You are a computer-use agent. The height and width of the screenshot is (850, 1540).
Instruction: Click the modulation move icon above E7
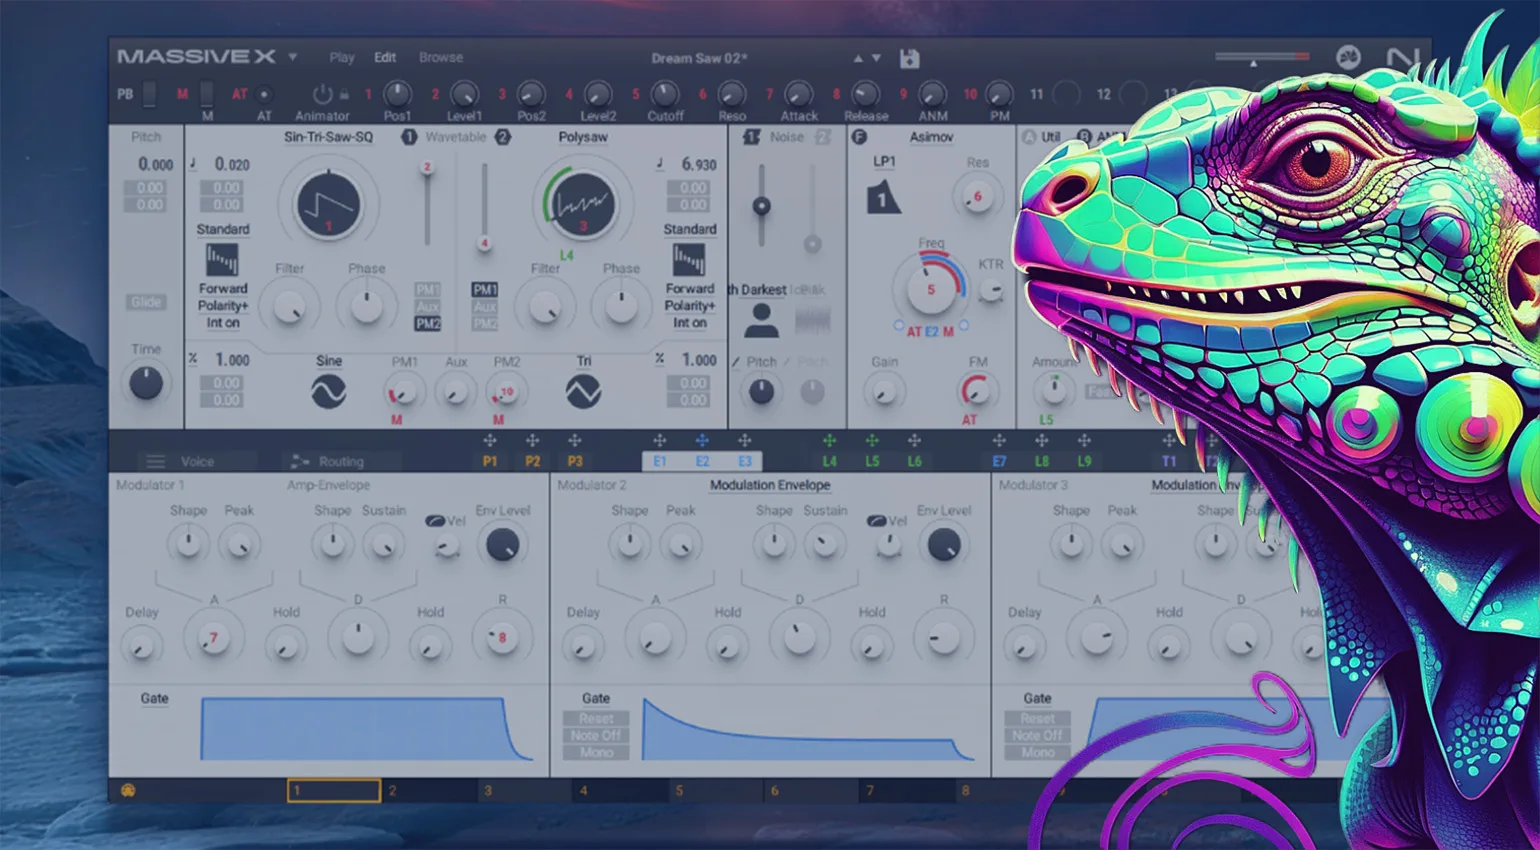tap(999, 441)
